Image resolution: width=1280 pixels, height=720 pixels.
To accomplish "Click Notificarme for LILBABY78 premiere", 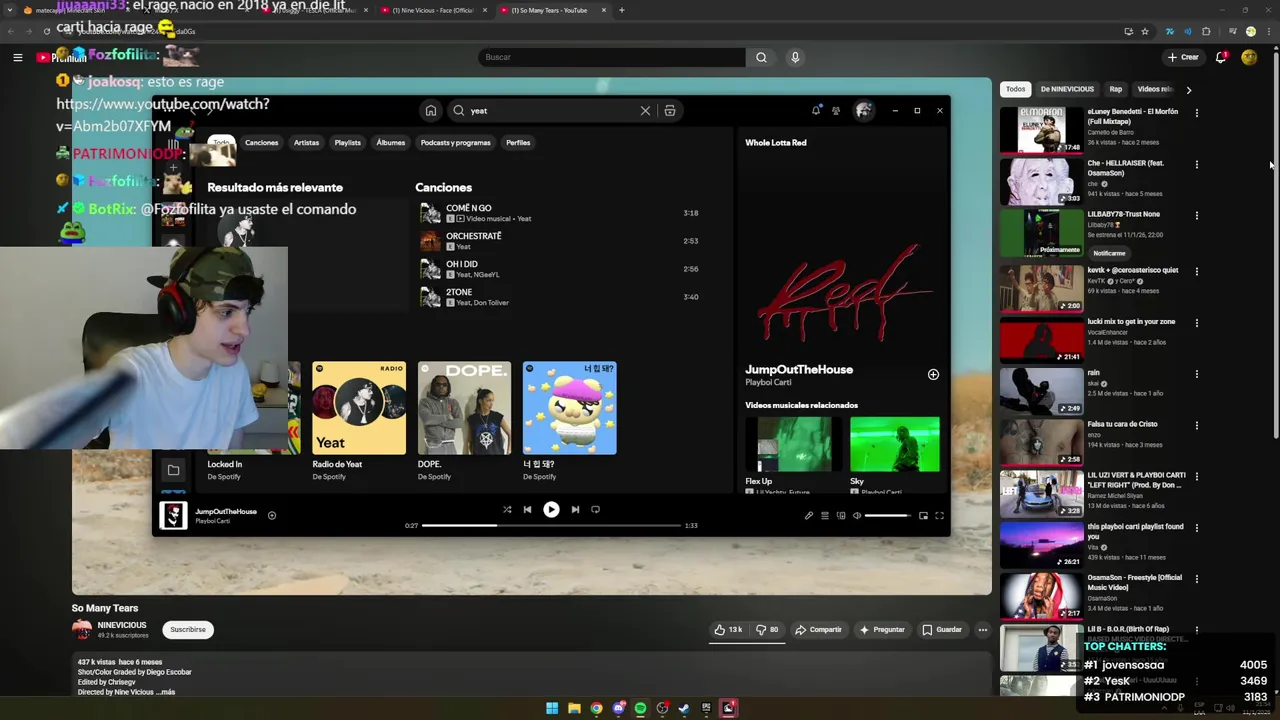I will [x=1110, y=253].
